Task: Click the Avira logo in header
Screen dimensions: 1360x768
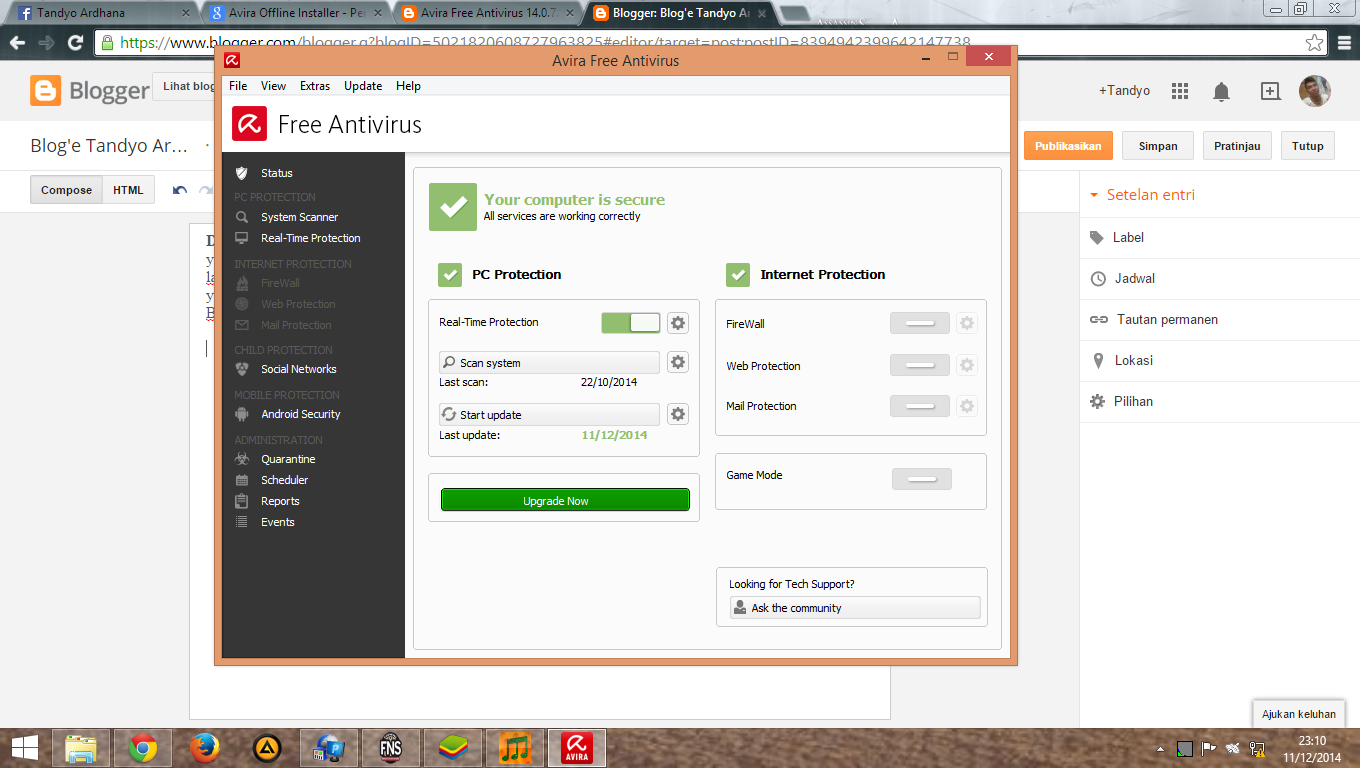Action: (x=249, y=124)
